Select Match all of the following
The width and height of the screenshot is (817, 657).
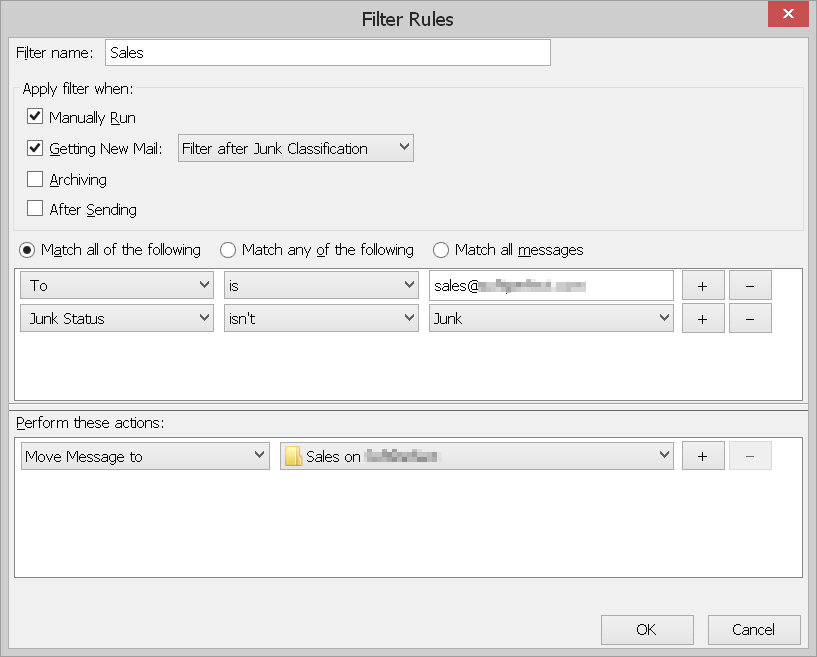(x=27, y=250)
